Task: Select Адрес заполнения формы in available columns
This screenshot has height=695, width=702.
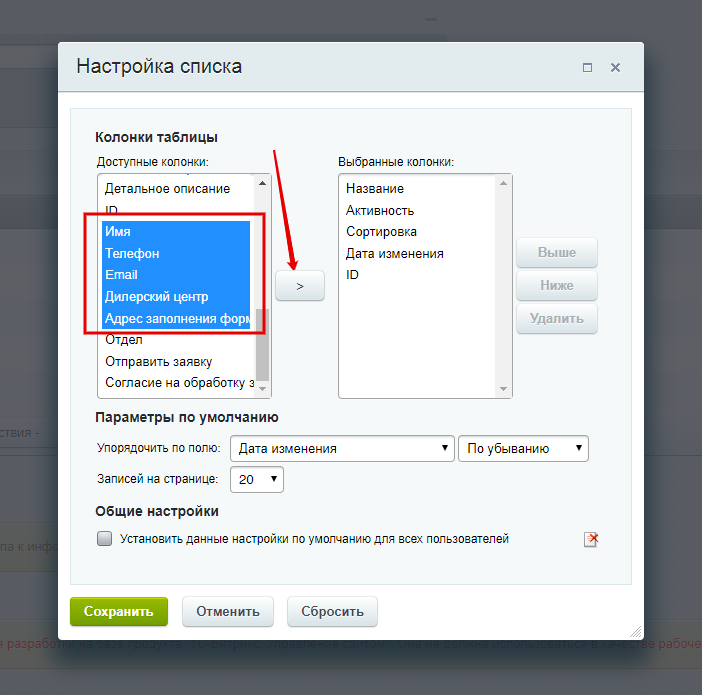Action: pyautogui.click(x=176, y=318)
